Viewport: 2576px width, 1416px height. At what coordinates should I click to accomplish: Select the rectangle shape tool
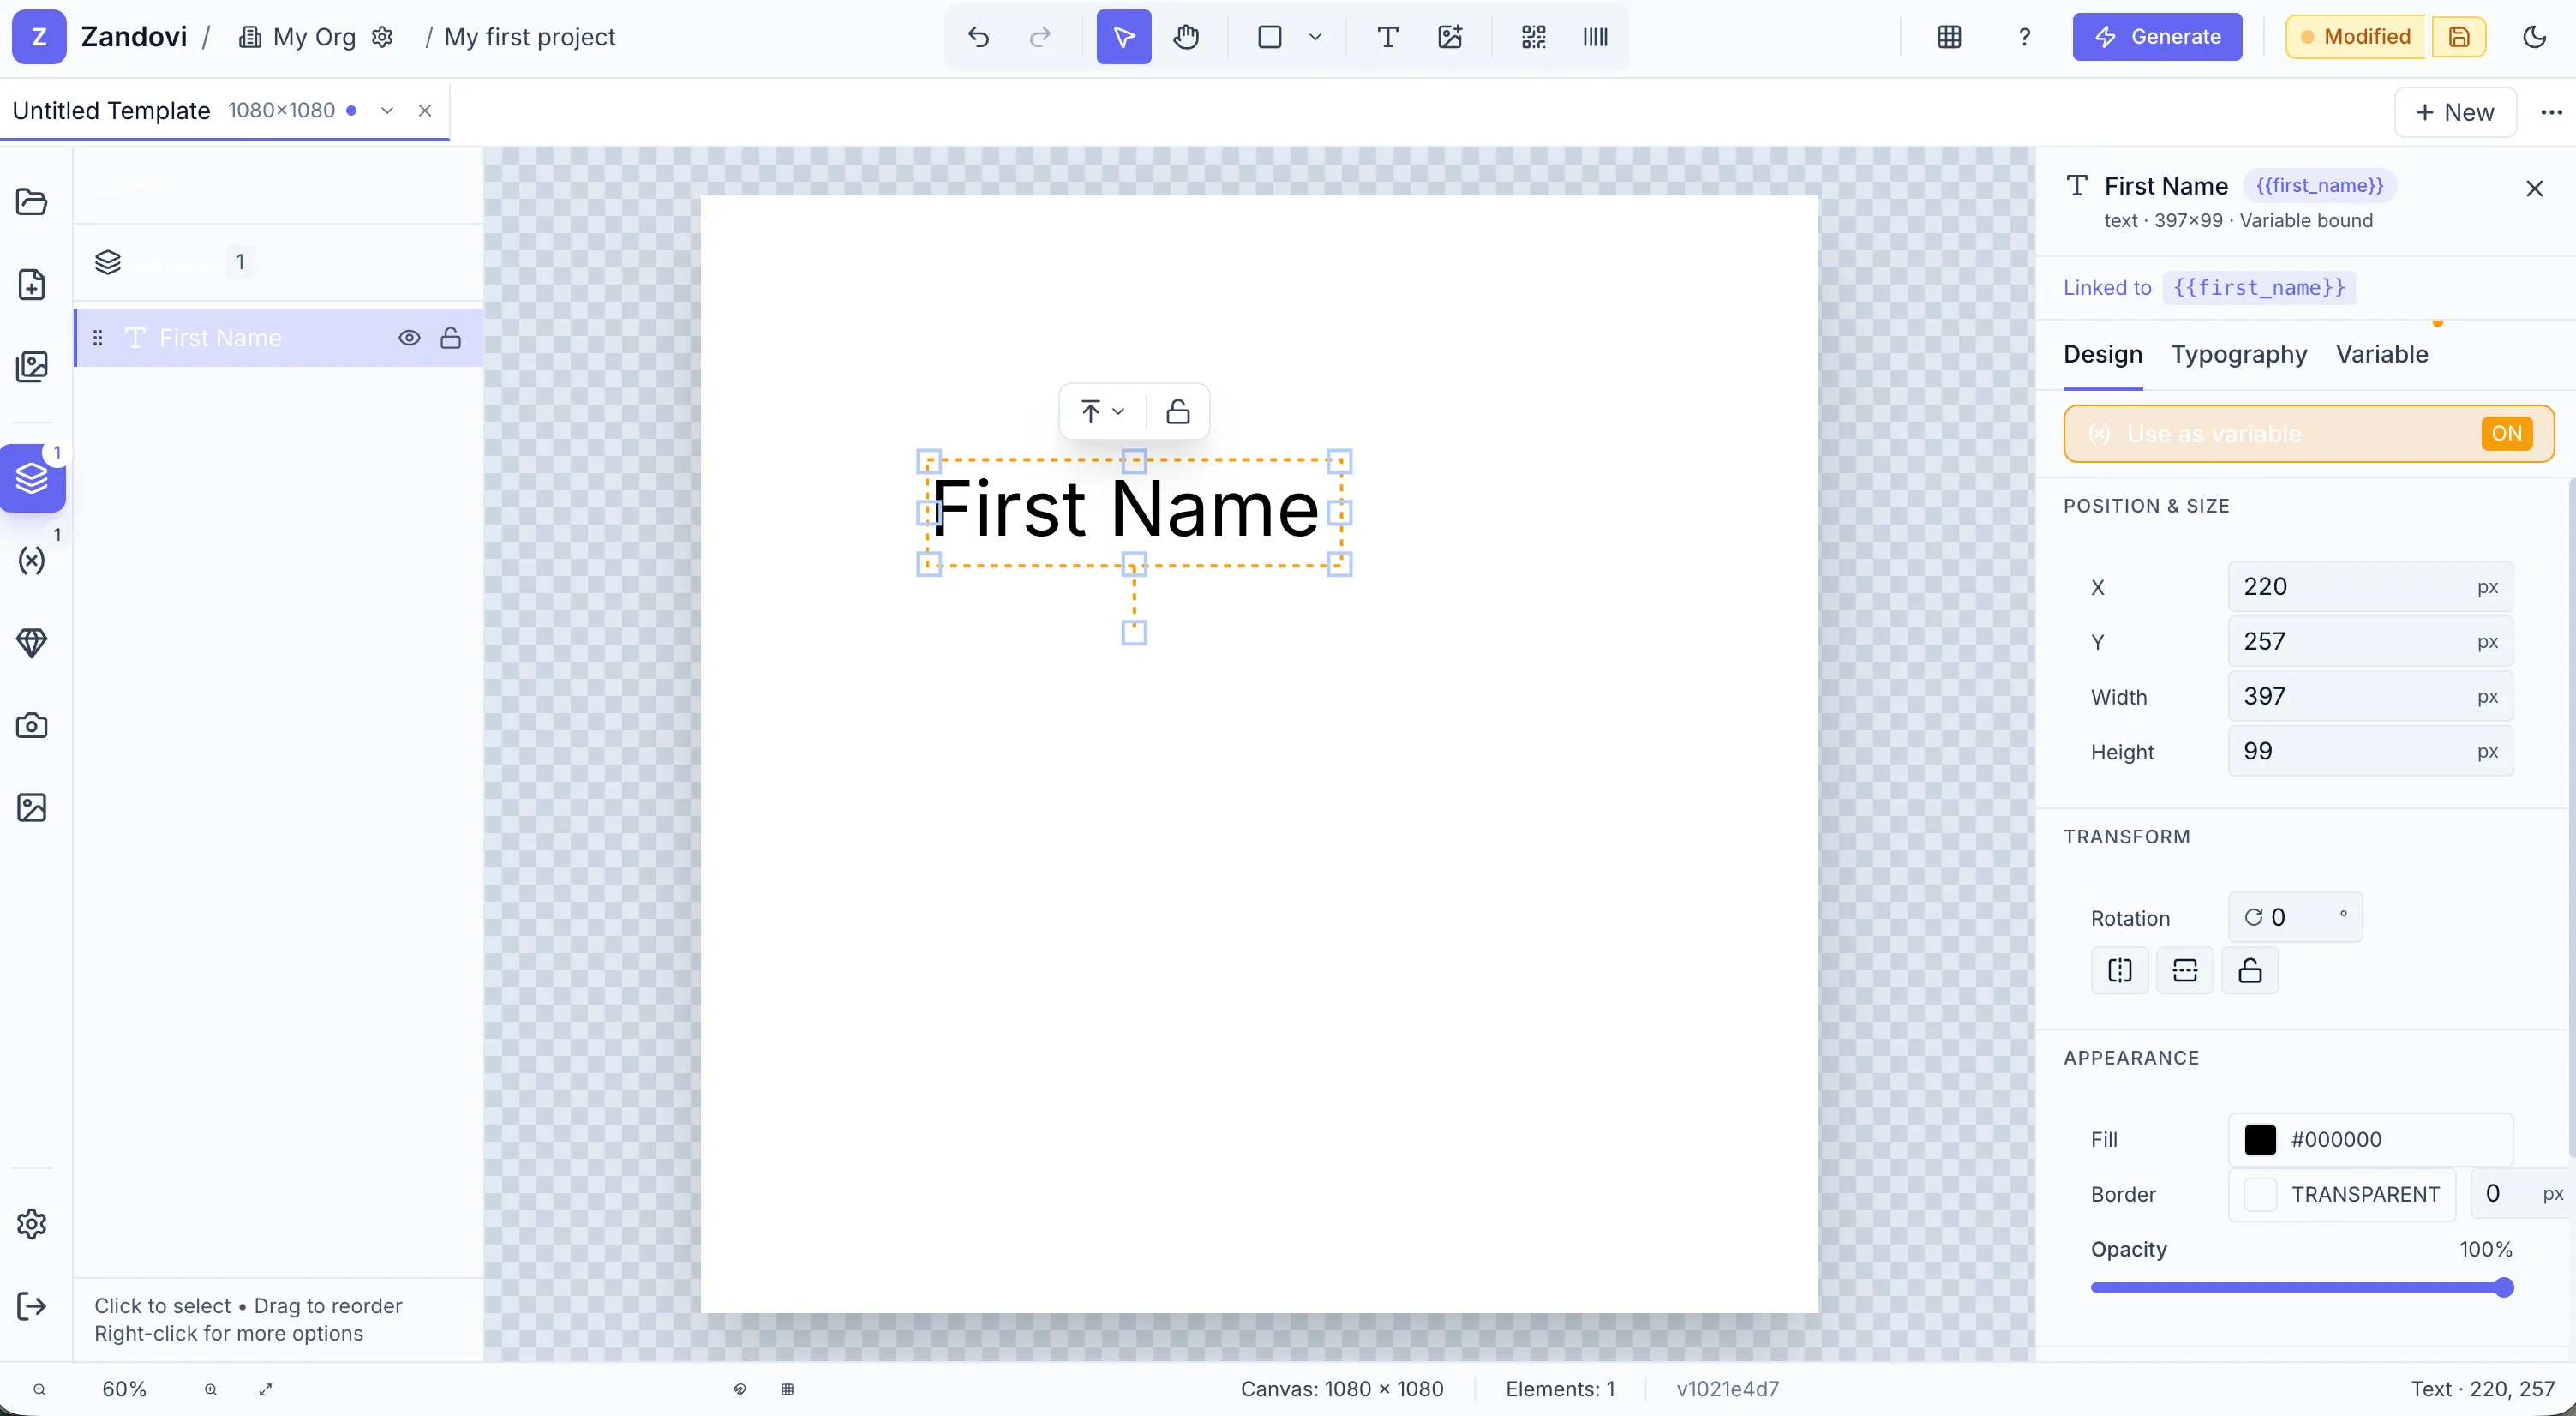1269,37
